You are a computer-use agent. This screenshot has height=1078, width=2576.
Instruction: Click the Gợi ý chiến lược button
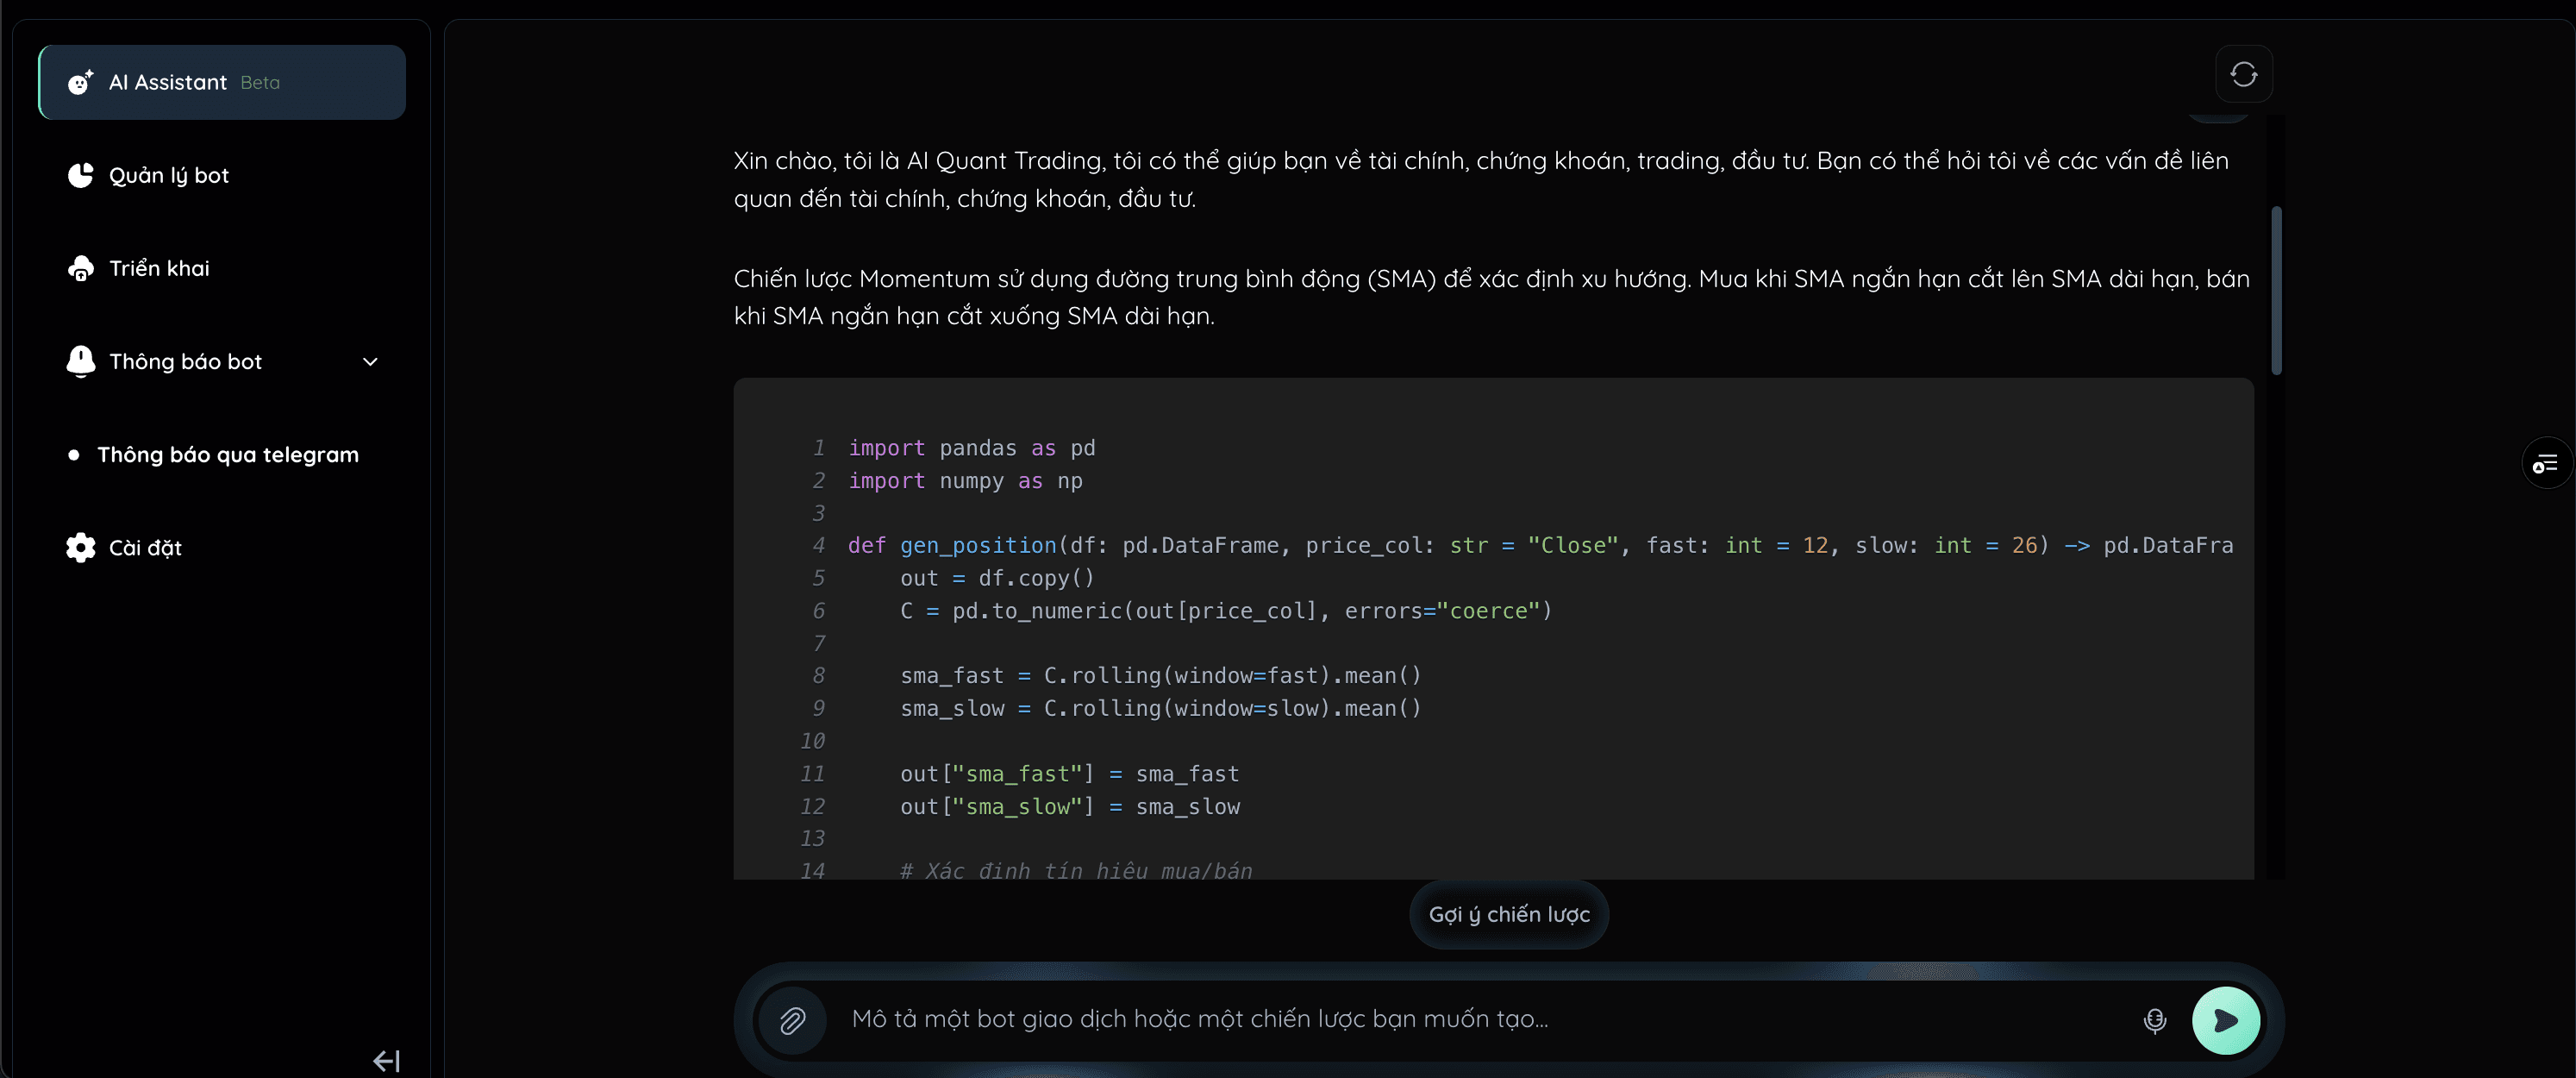click(1508, 914)
